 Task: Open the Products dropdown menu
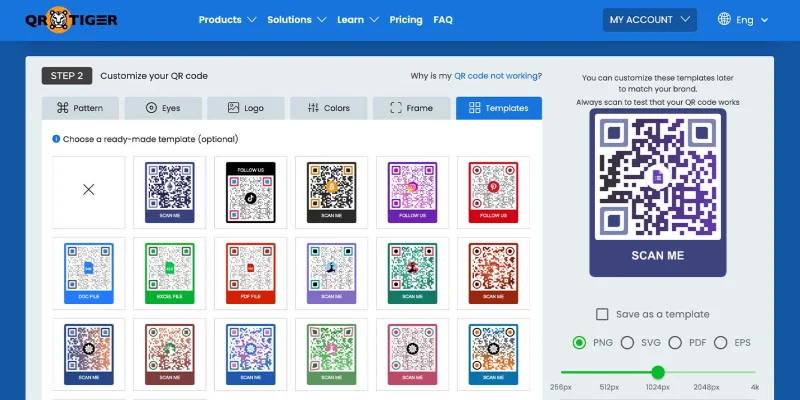228,20
